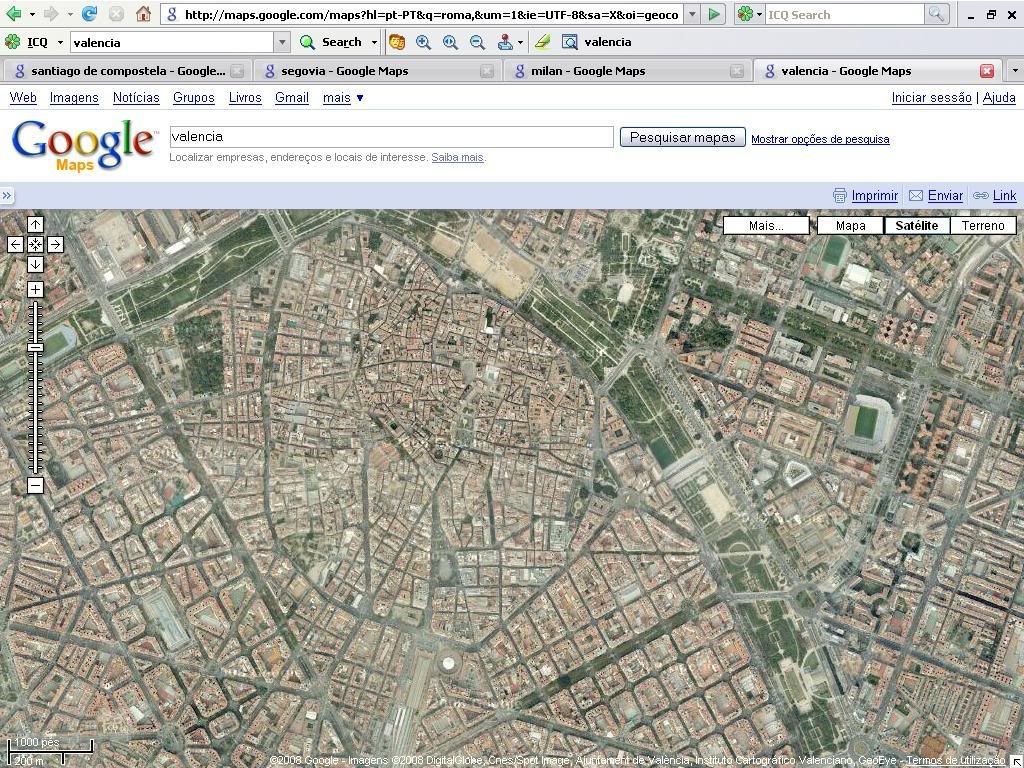
Task: Pan the map up with arrow
Action: 35,225
